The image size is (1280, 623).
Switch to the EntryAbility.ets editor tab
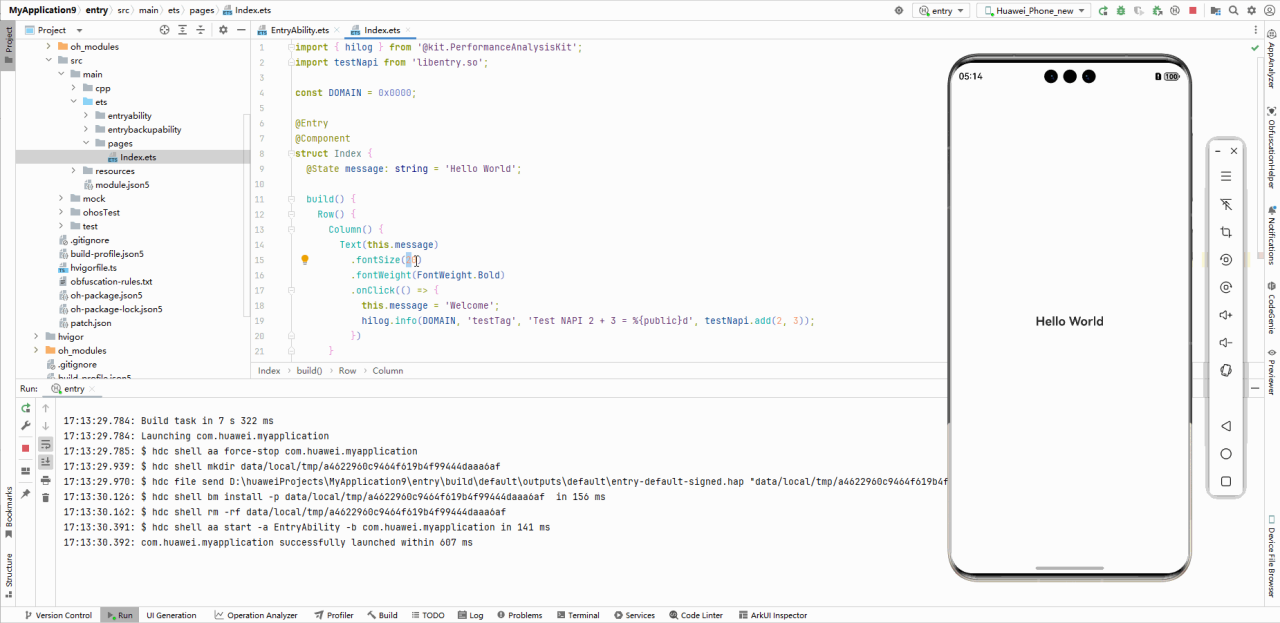point(299,30)
